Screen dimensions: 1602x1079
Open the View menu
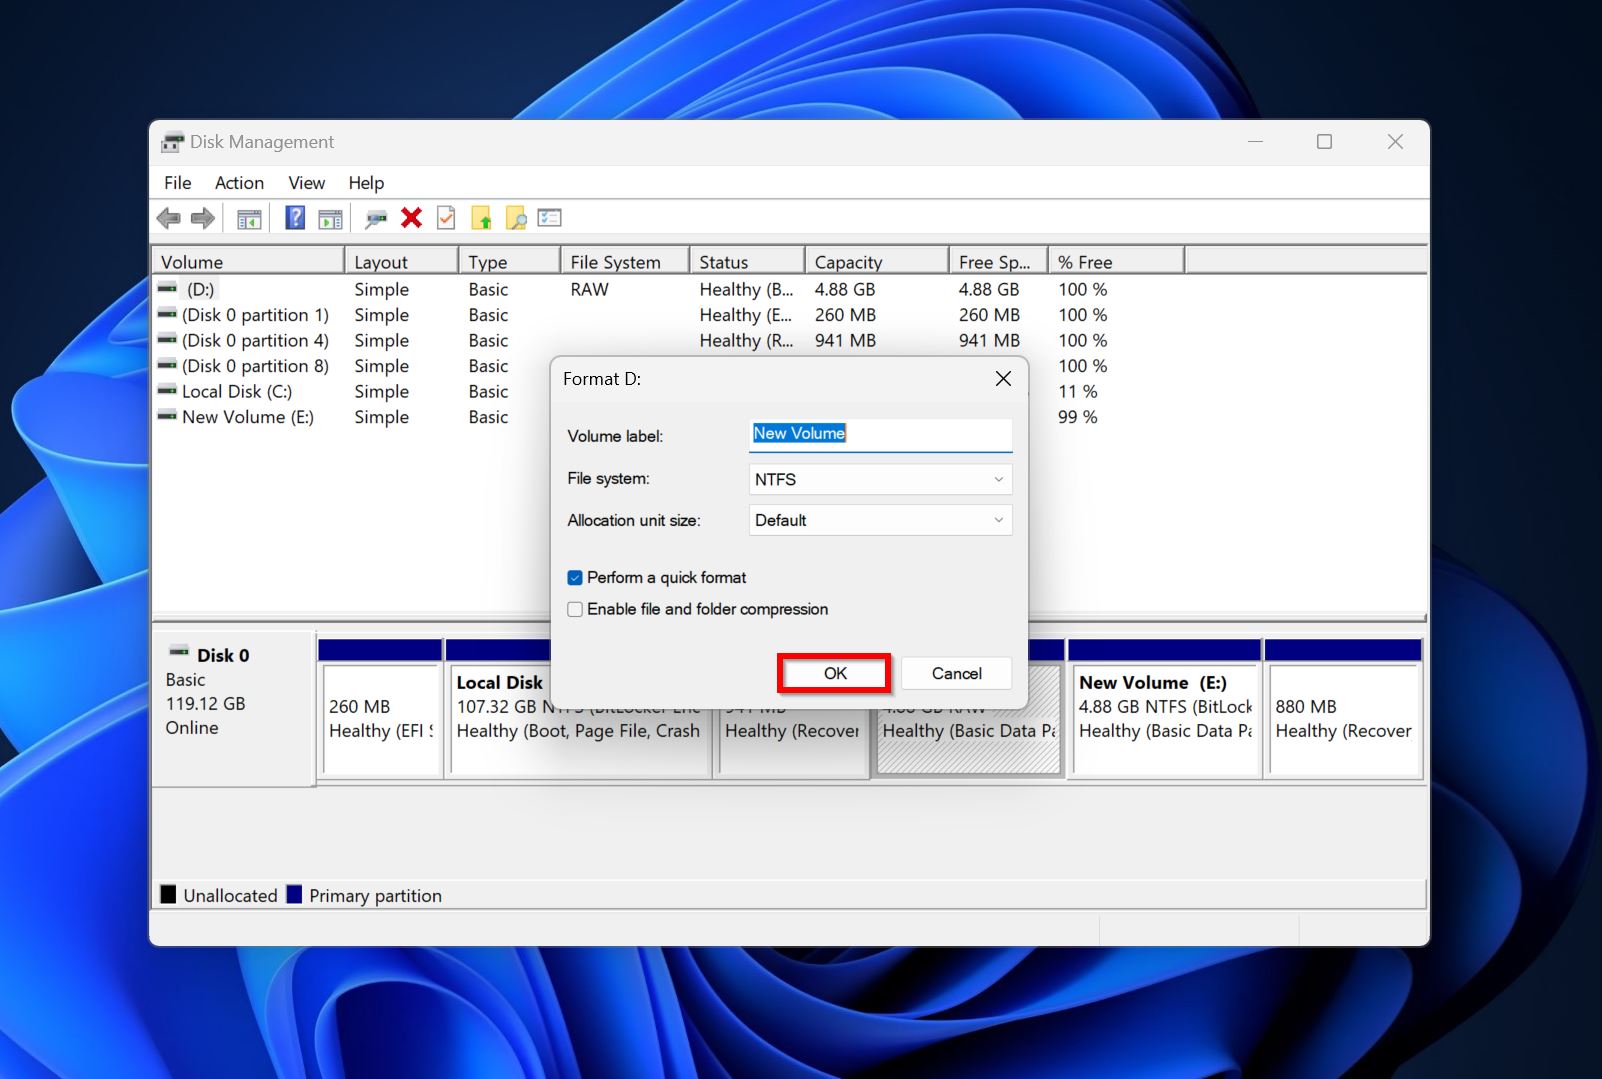click(x=307, y=183)
